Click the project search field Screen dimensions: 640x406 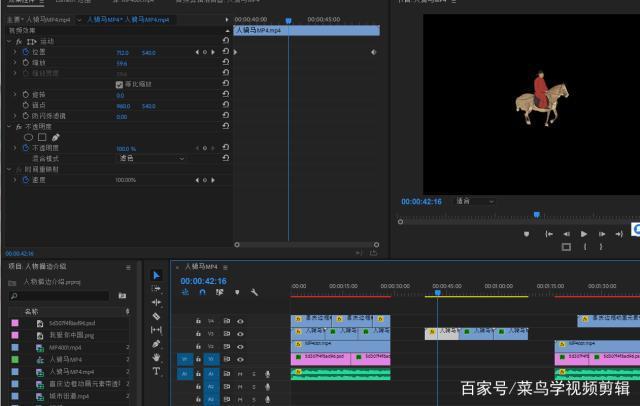(59, 296)
